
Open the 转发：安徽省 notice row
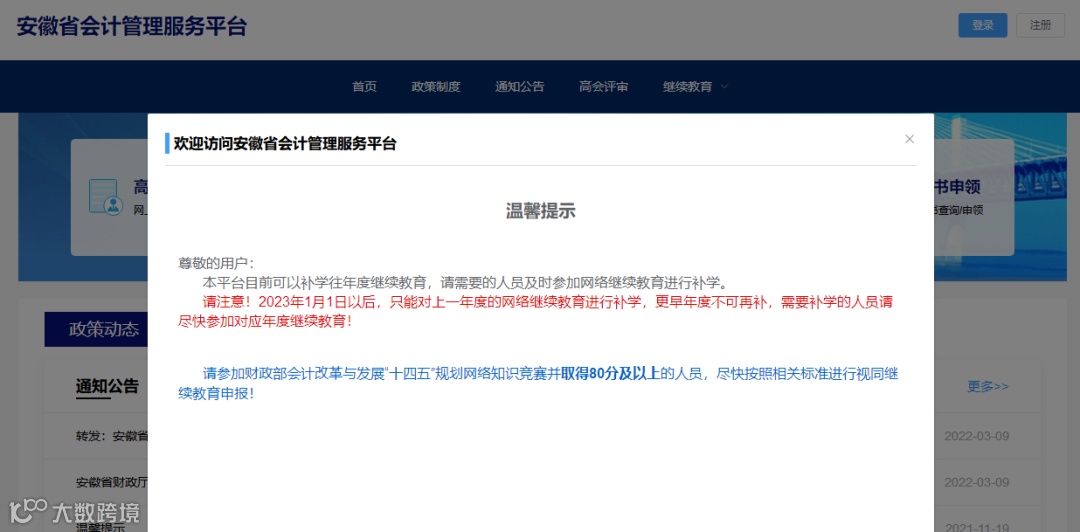(112, 436)
